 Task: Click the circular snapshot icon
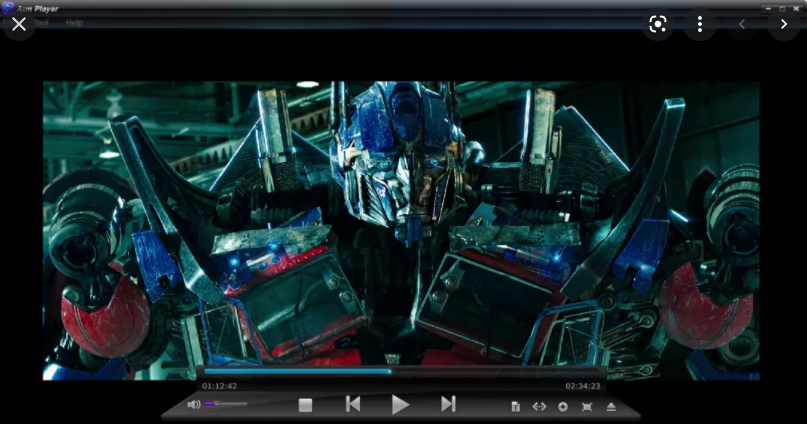(563, 407)
